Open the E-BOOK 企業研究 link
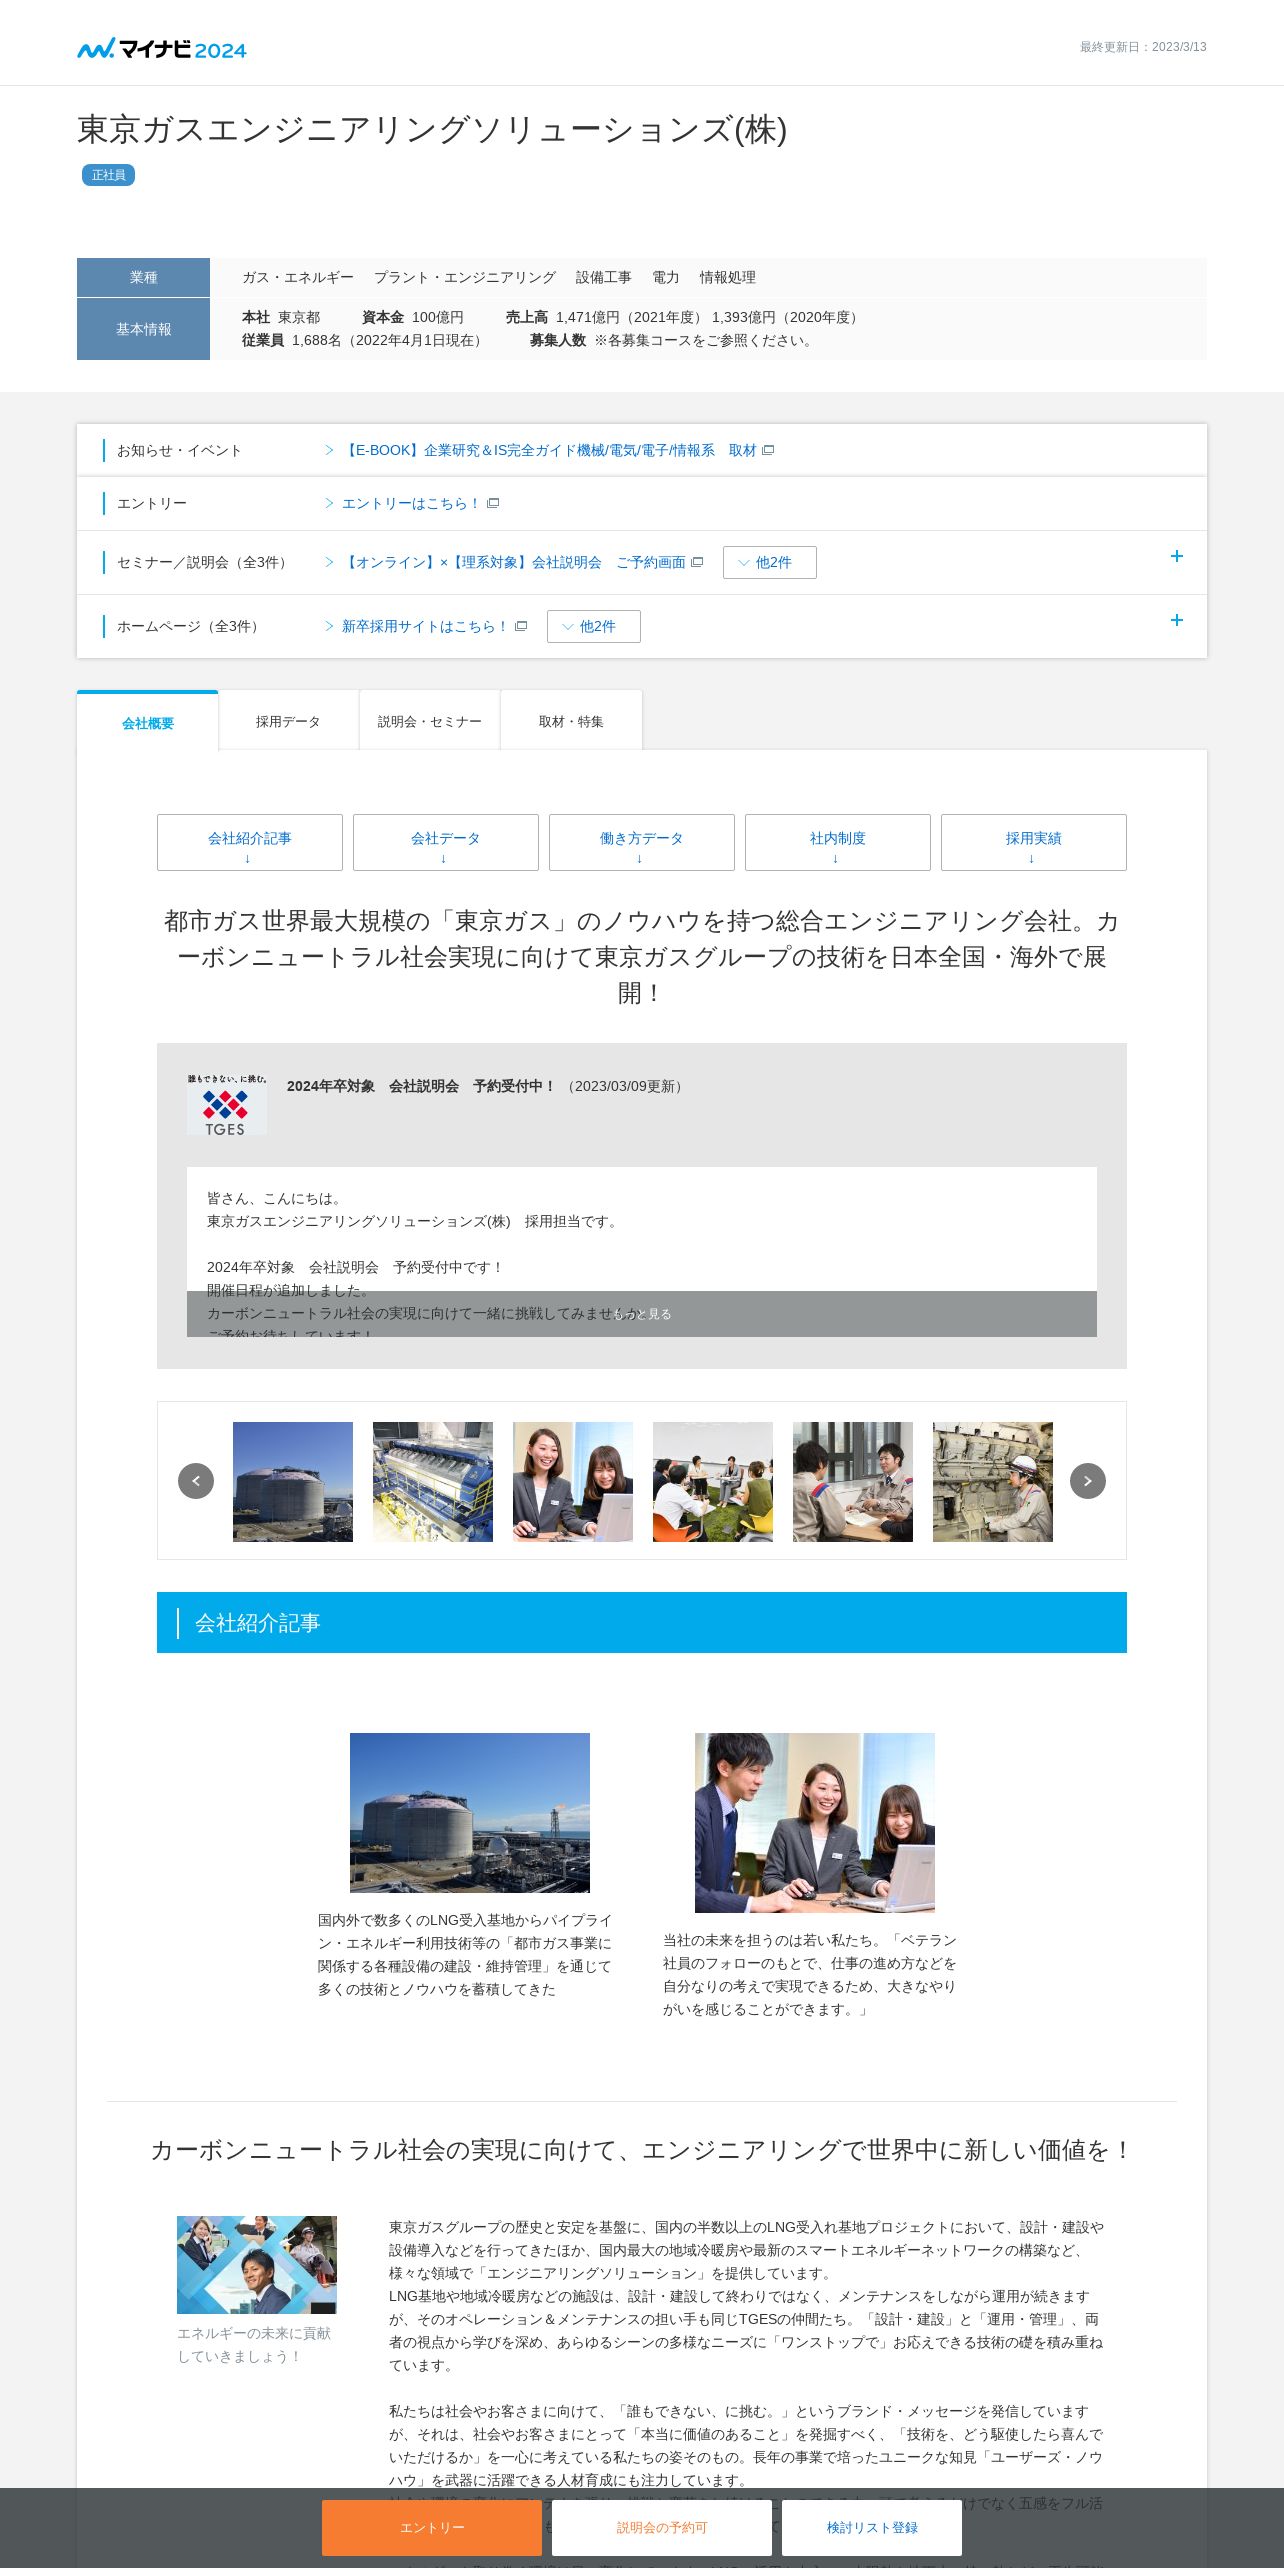 [549, 450]
